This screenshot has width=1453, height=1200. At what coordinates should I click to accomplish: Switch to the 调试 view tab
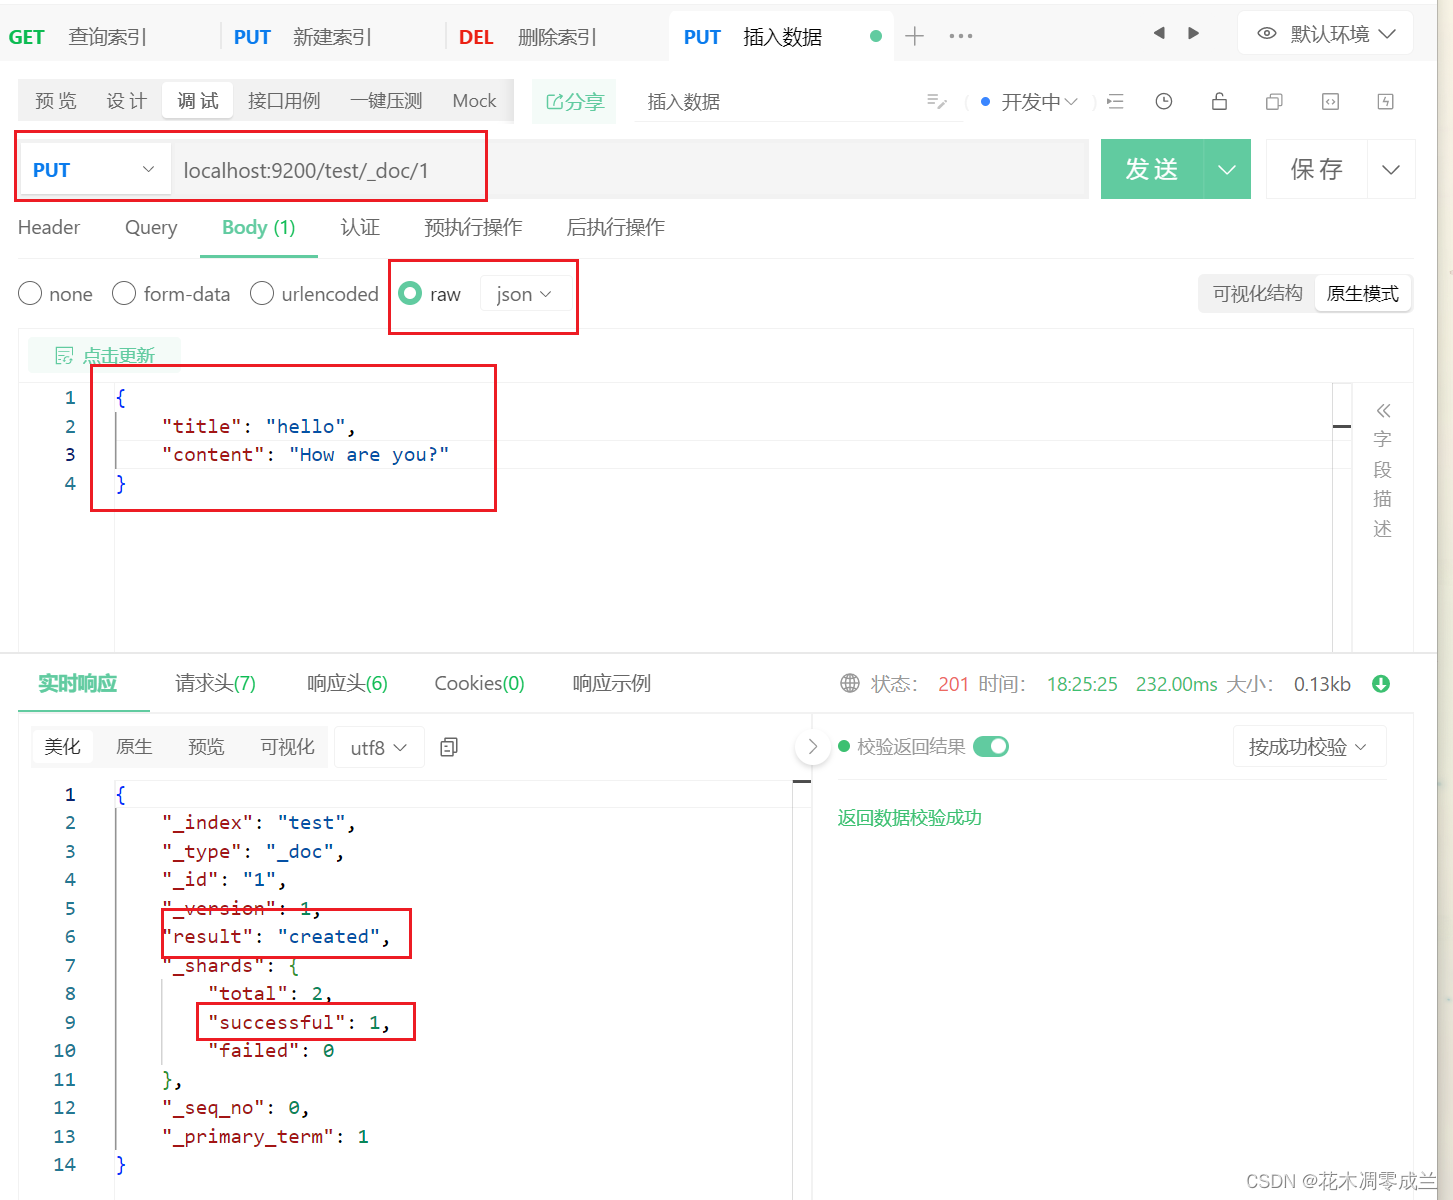click(x=198, y=101)
